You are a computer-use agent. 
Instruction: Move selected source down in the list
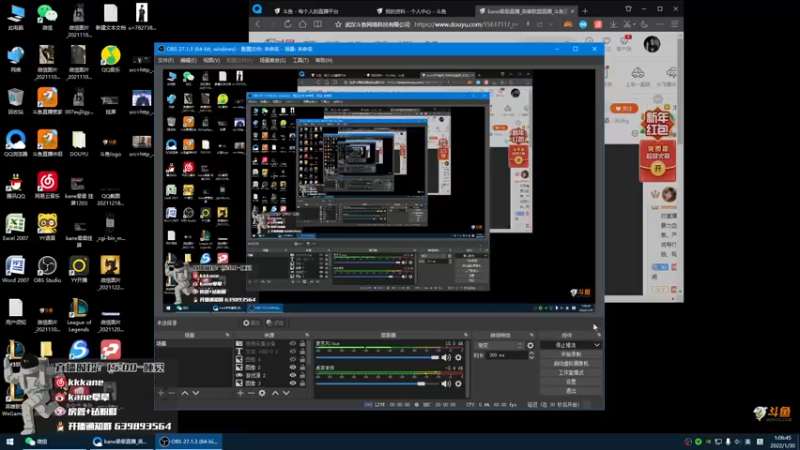[x=286, y=393]
